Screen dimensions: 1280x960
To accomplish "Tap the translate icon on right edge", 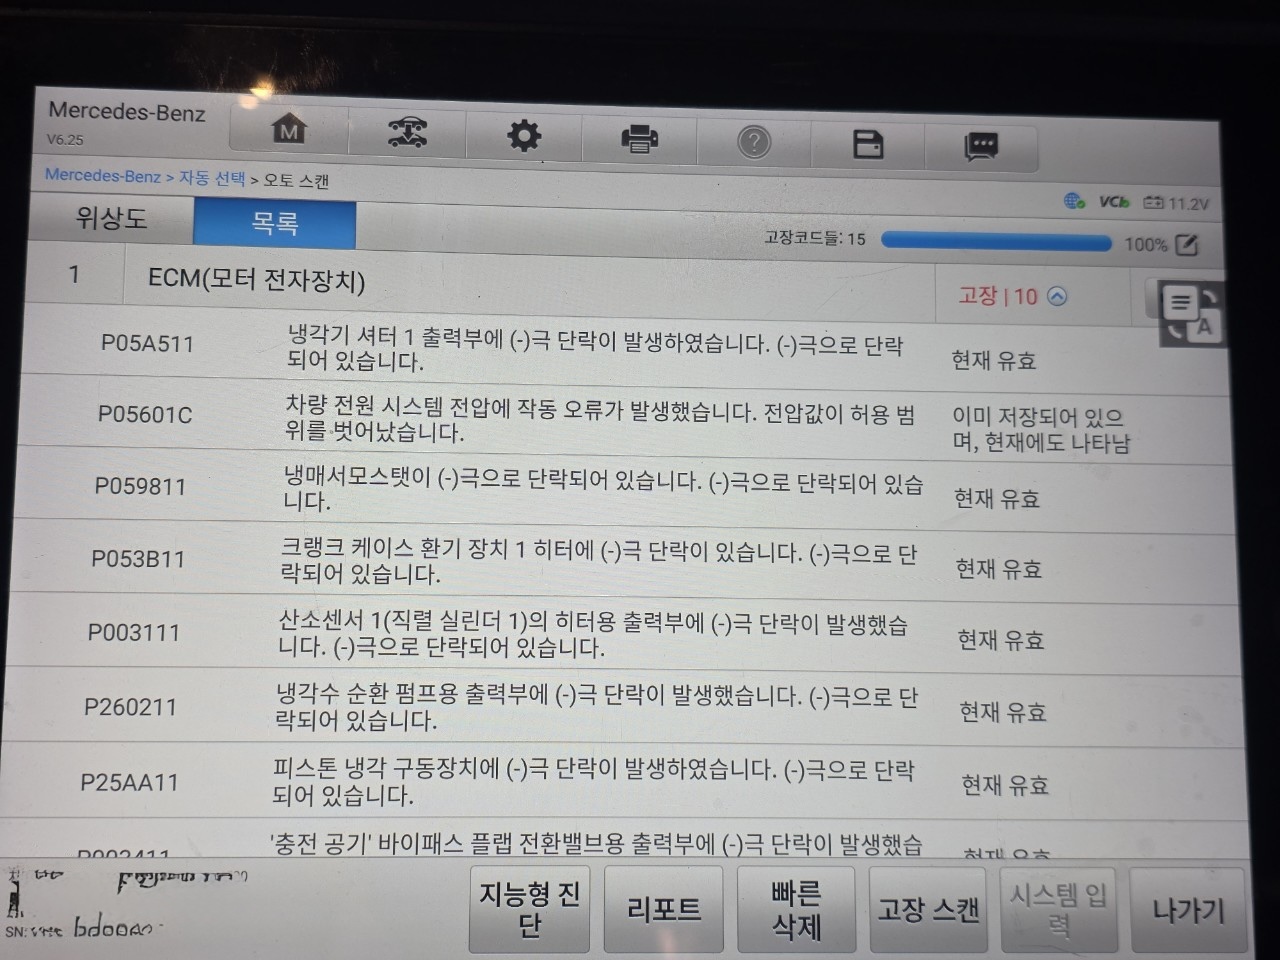I will point(1188,313).
